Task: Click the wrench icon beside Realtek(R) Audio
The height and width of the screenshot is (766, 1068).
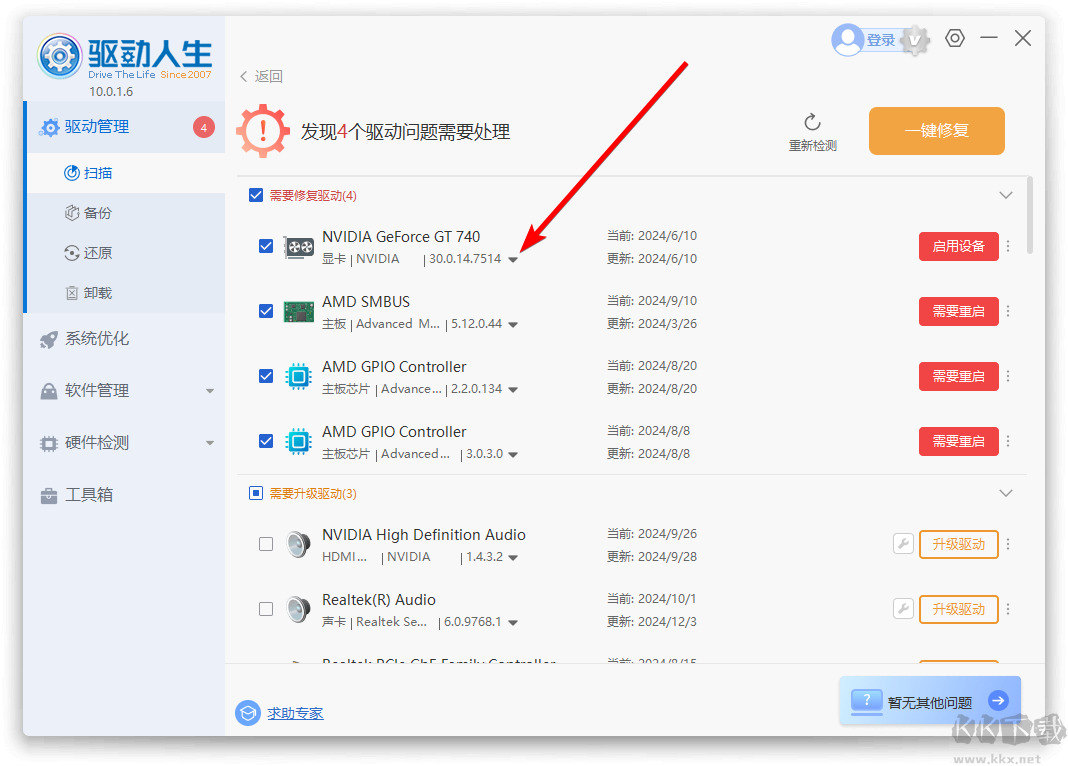Action: pyautogui.click(x=903, y=609)
